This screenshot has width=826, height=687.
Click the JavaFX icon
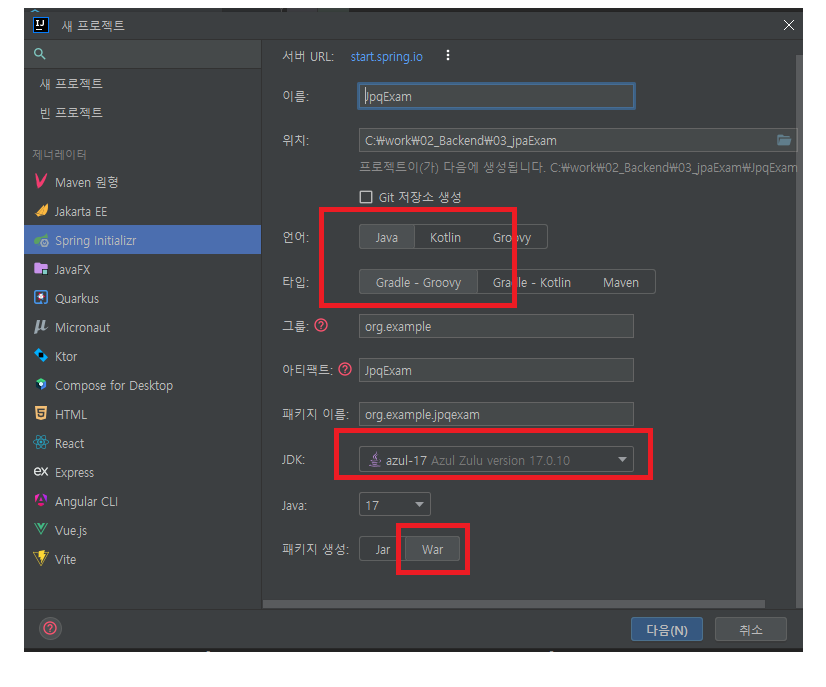(x=41, y=269)
